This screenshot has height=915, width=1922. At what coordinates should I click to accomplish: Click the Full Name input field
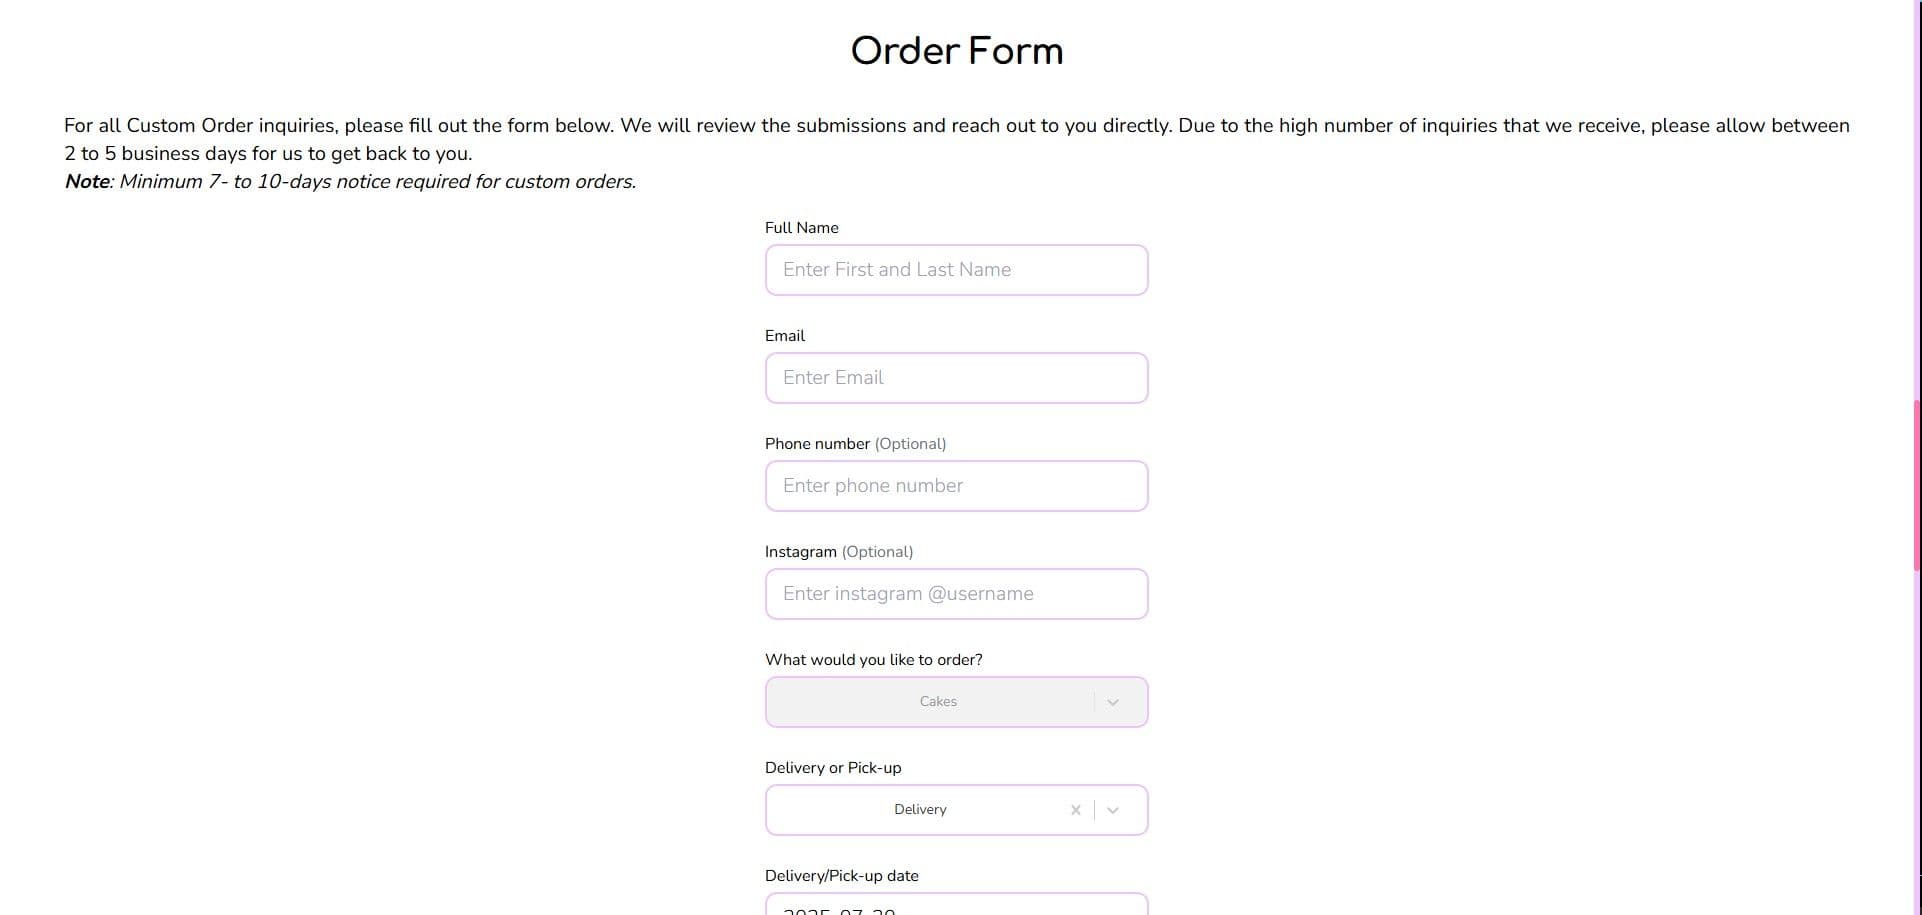pos(956,270)
